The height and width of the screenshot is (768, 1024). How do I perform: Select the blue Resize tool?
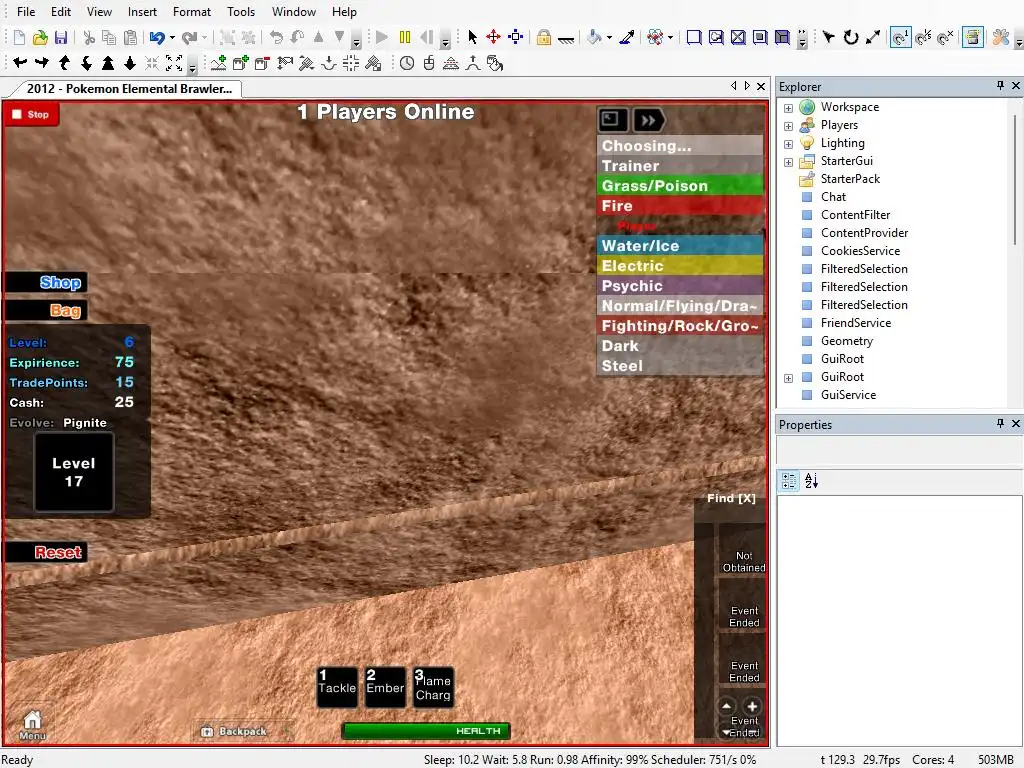coord(516,37)
